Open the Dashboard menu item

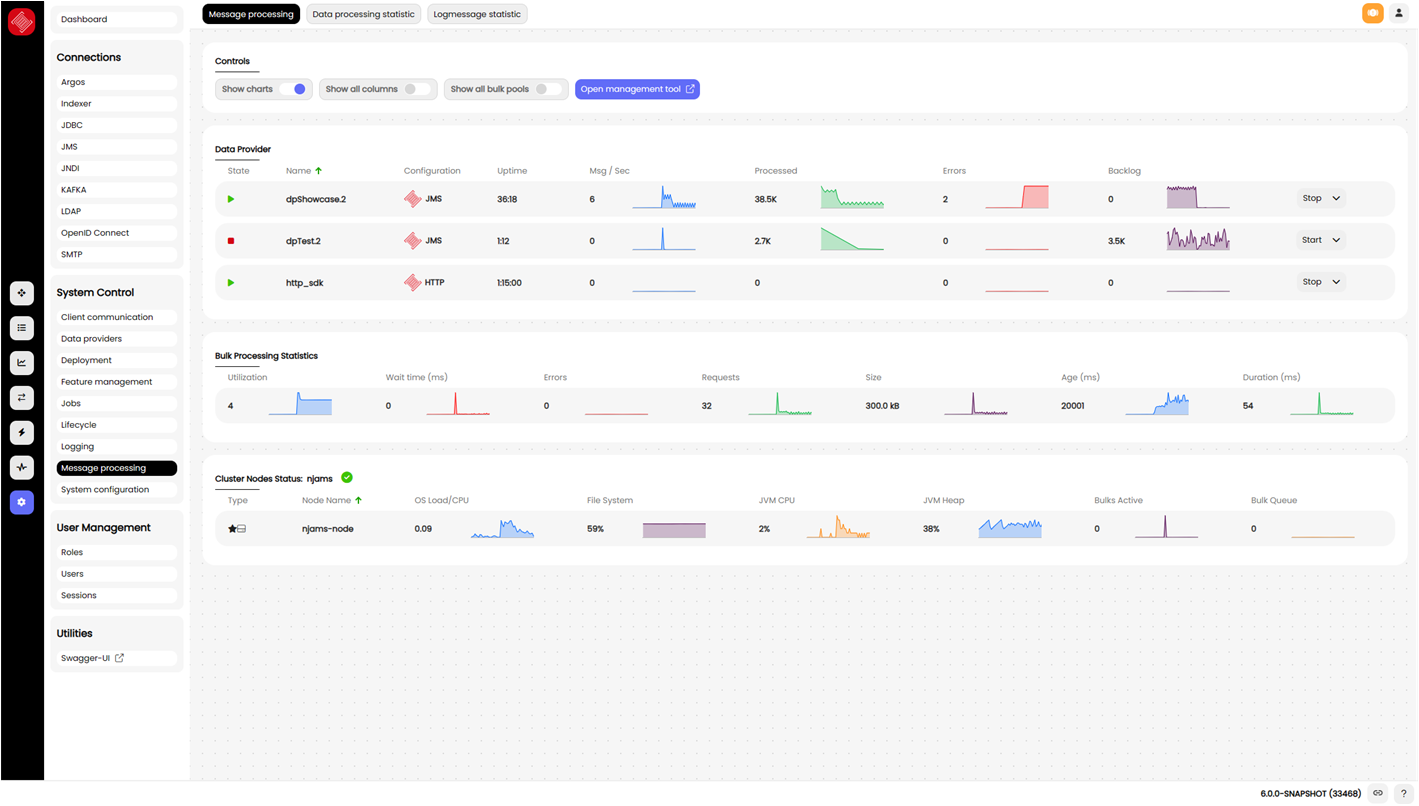117,19
